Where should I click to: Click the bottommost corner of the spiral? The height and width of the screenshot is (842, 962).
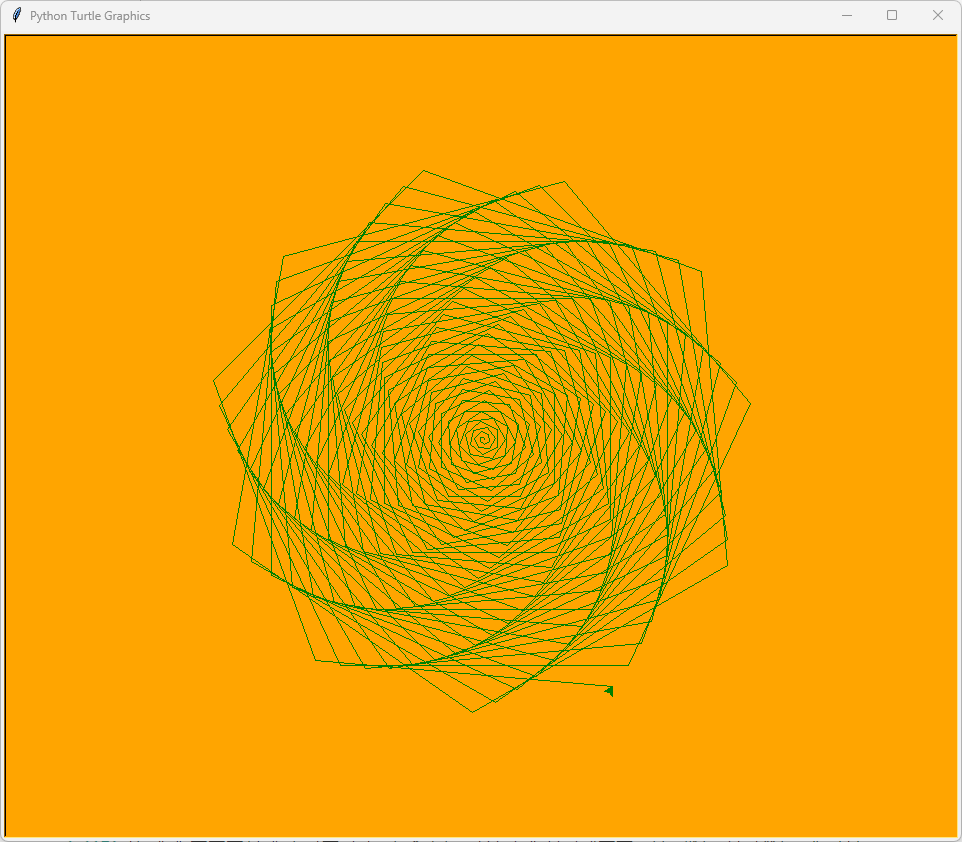[473, 711]
